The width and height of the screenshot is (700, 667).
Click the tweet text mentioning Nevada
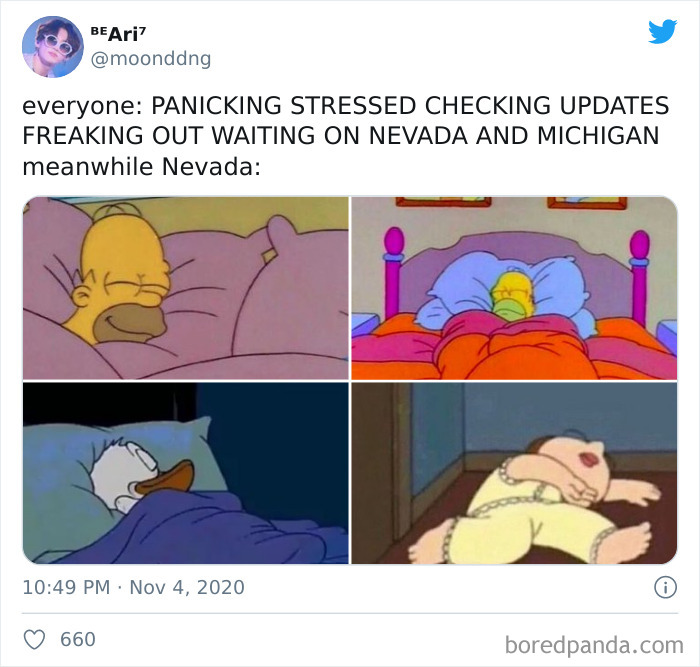pos(346,136)
